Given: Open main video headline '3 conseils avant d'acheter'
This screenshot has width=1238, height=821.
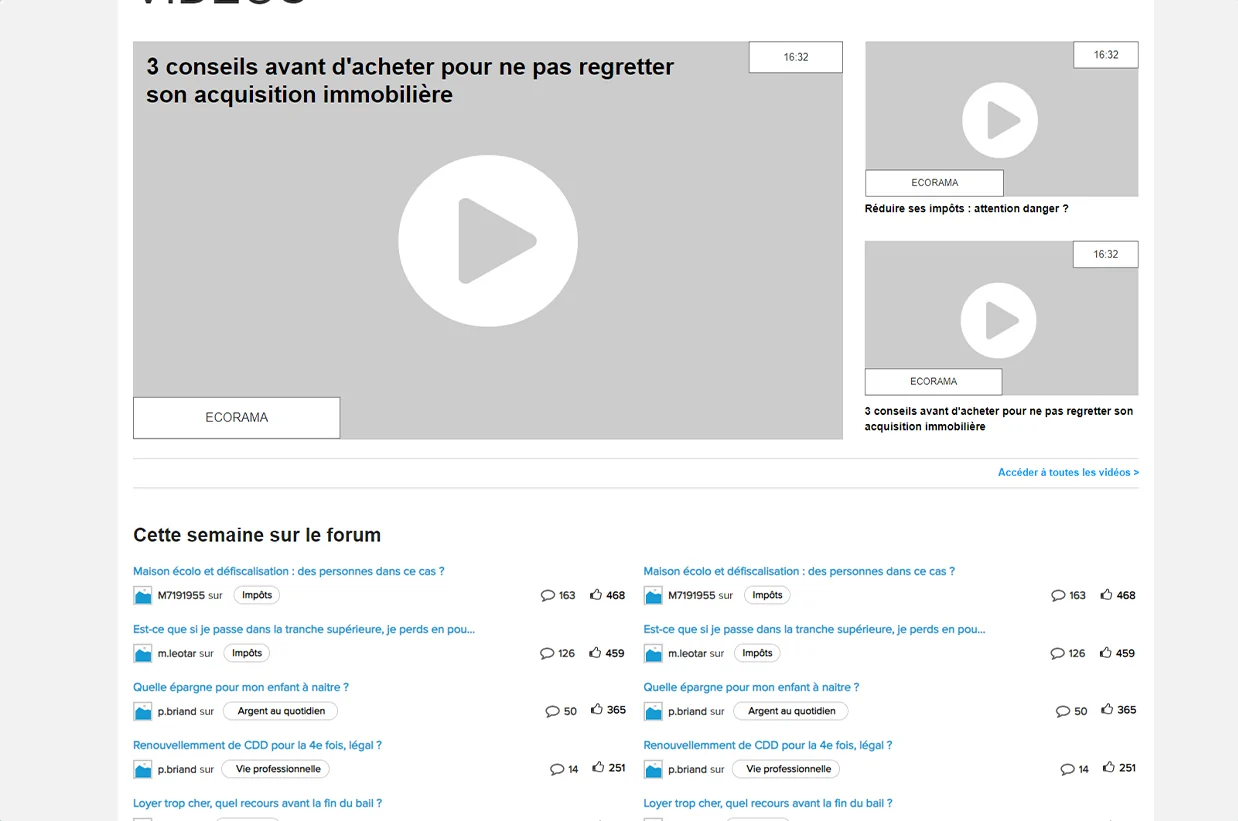Looking at the screenshot, I should tap(410, 80).
